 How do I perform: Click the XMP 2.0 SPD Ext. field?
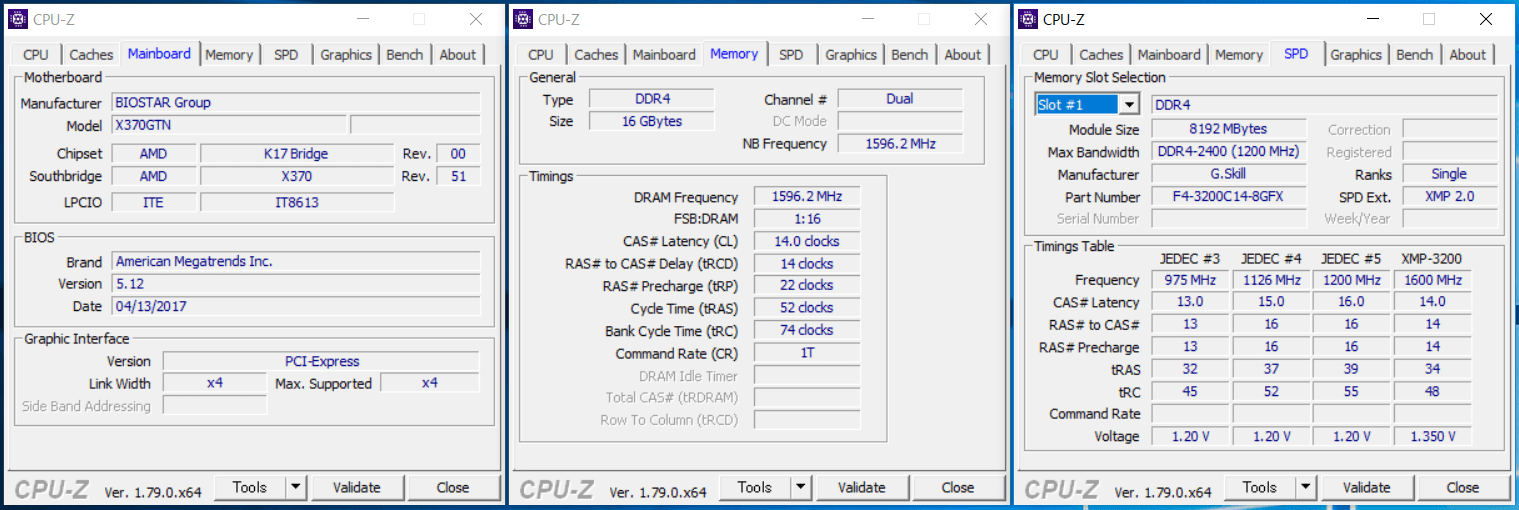[x=1449, y=196]
